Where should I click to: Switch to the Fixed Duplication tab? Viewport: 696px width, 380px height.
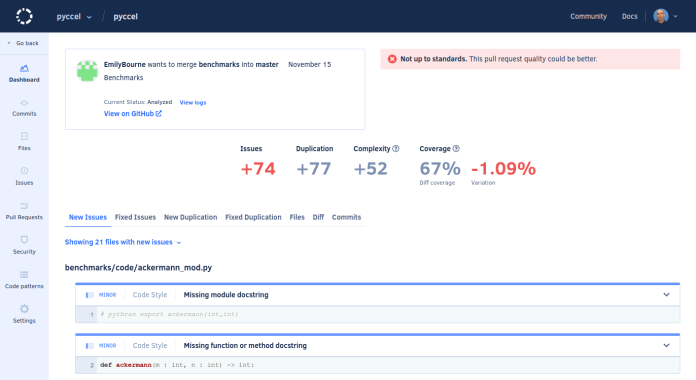point(253,217)
